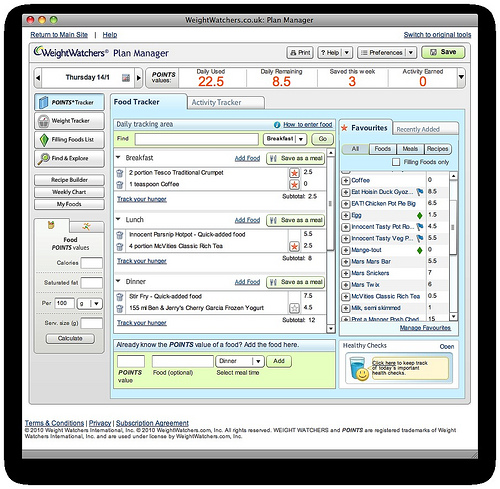Screen dimensions: 500x489
Task: Add Mars Twix from Favourites
Action: [346, 285]
